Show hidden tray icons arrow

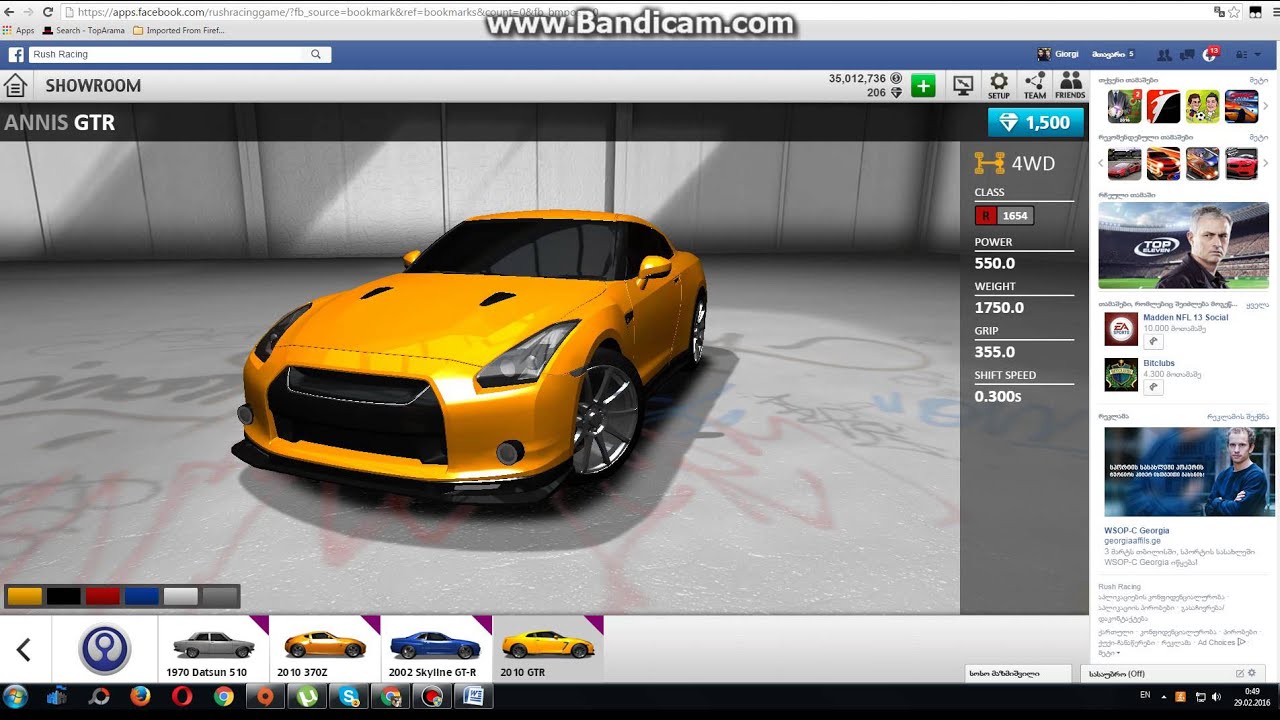point(1164,696)
